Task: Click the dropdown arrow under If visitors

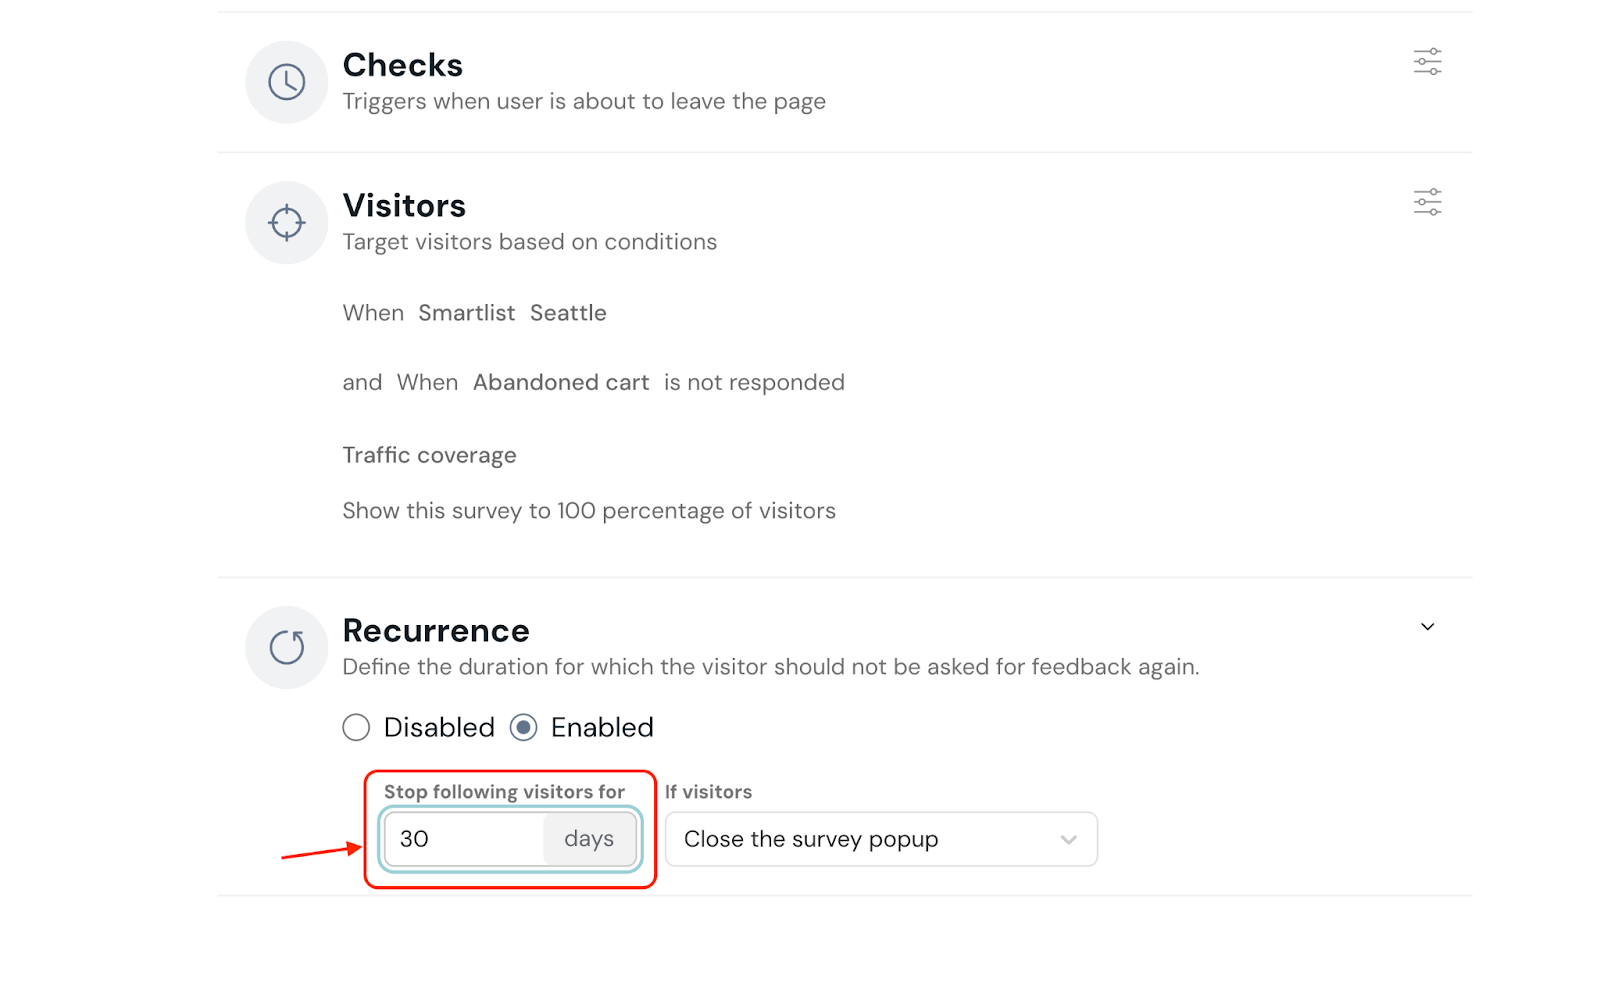Action: point(1068,839)
